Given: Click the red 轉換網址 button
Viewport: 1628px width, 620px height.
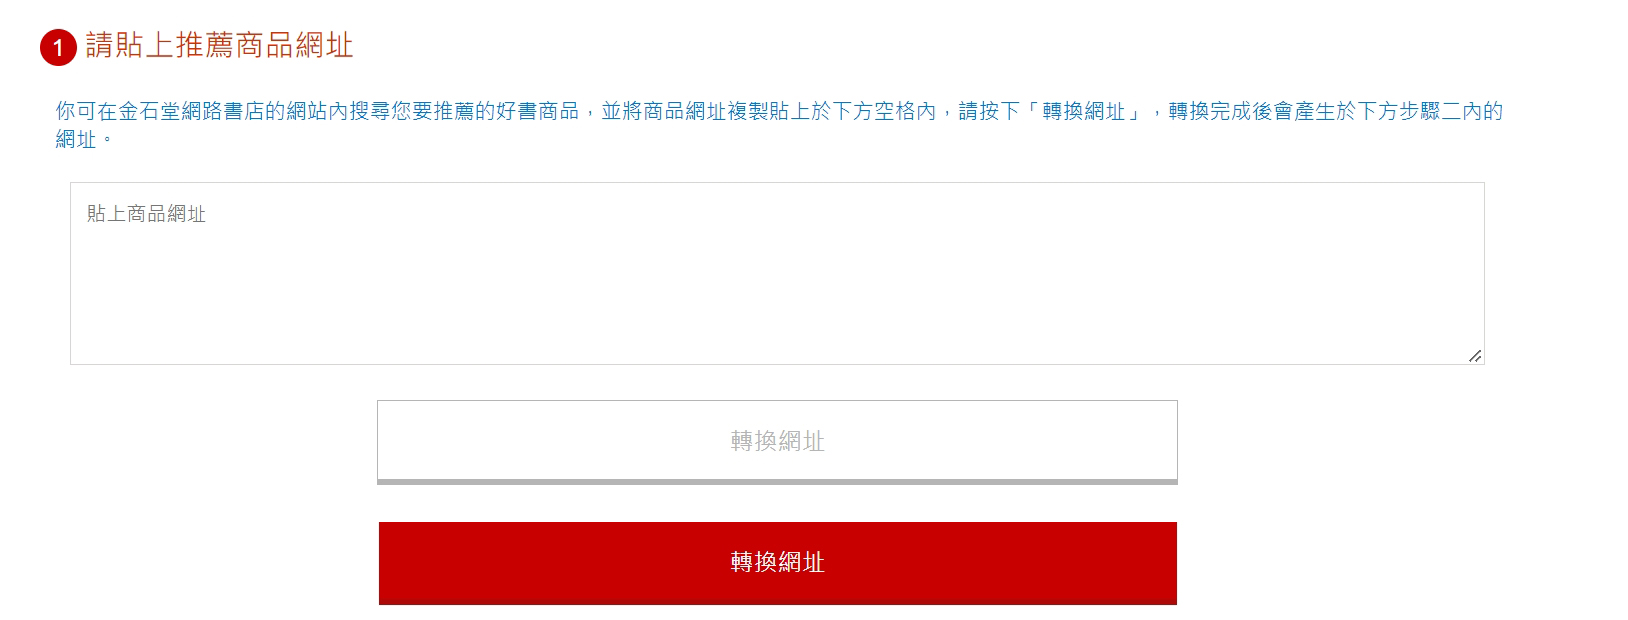Looking at the screenshot, I should (x=777, y=563).
